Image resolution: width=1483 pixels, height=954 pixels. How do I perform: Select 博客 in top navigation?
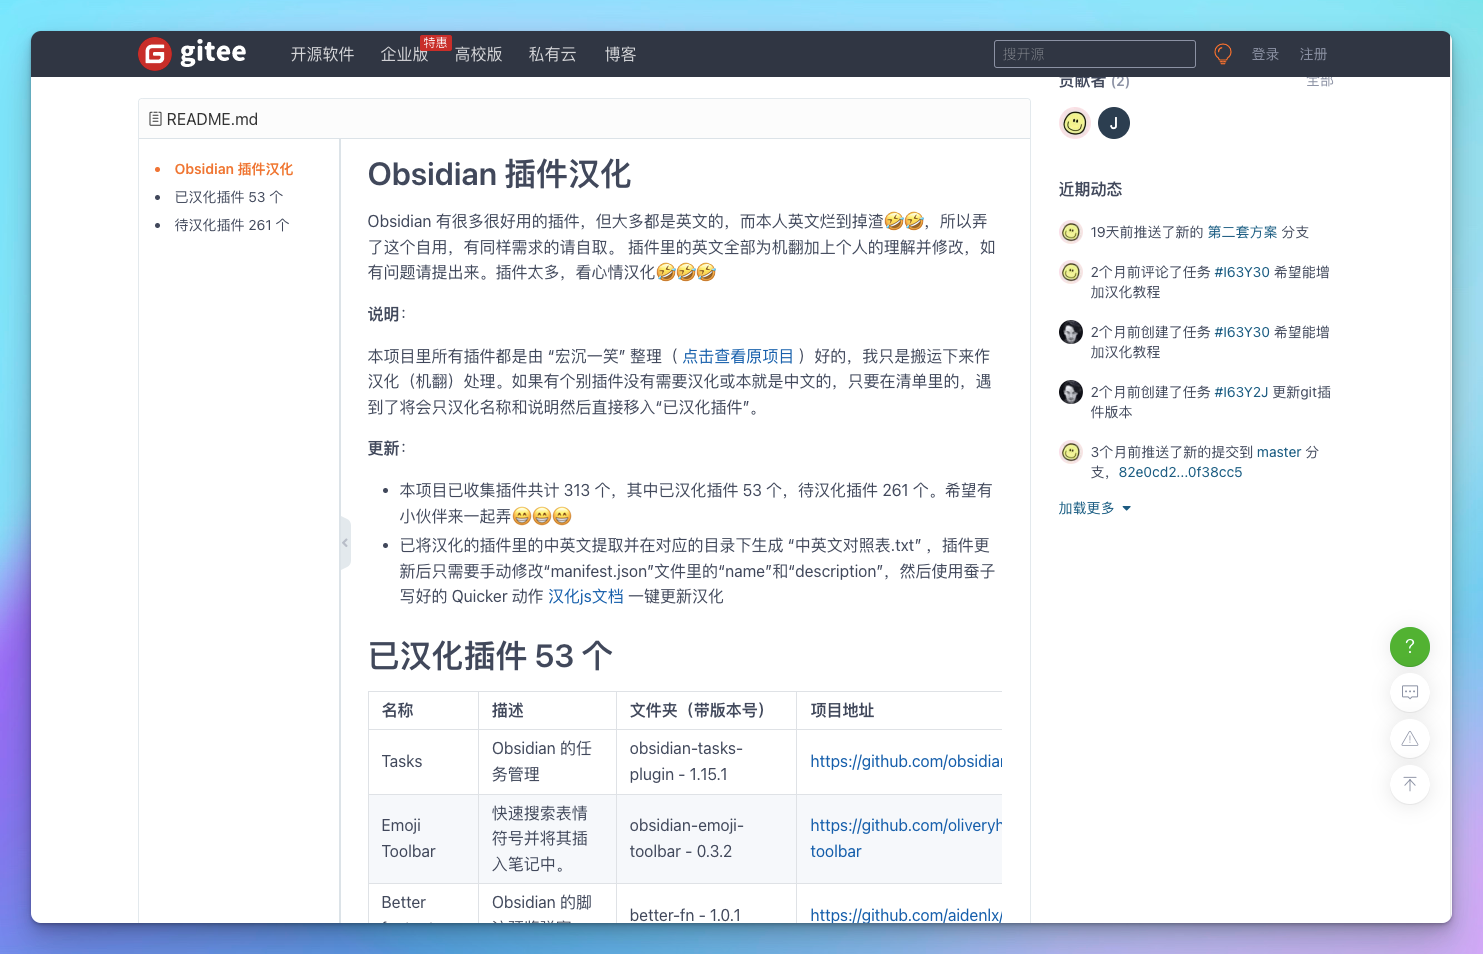tap(621, 54)
